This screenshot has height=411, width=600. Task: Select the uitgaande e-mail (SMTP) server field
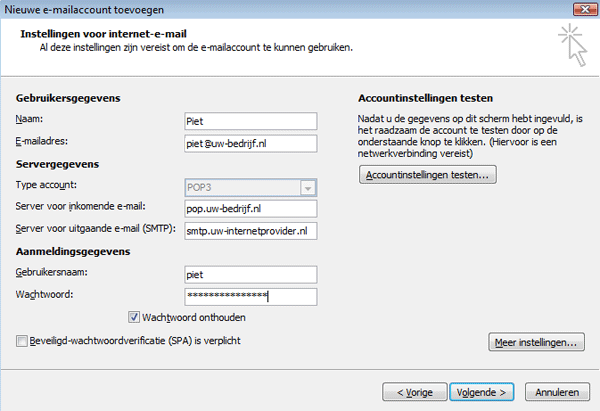click(250, 230)
